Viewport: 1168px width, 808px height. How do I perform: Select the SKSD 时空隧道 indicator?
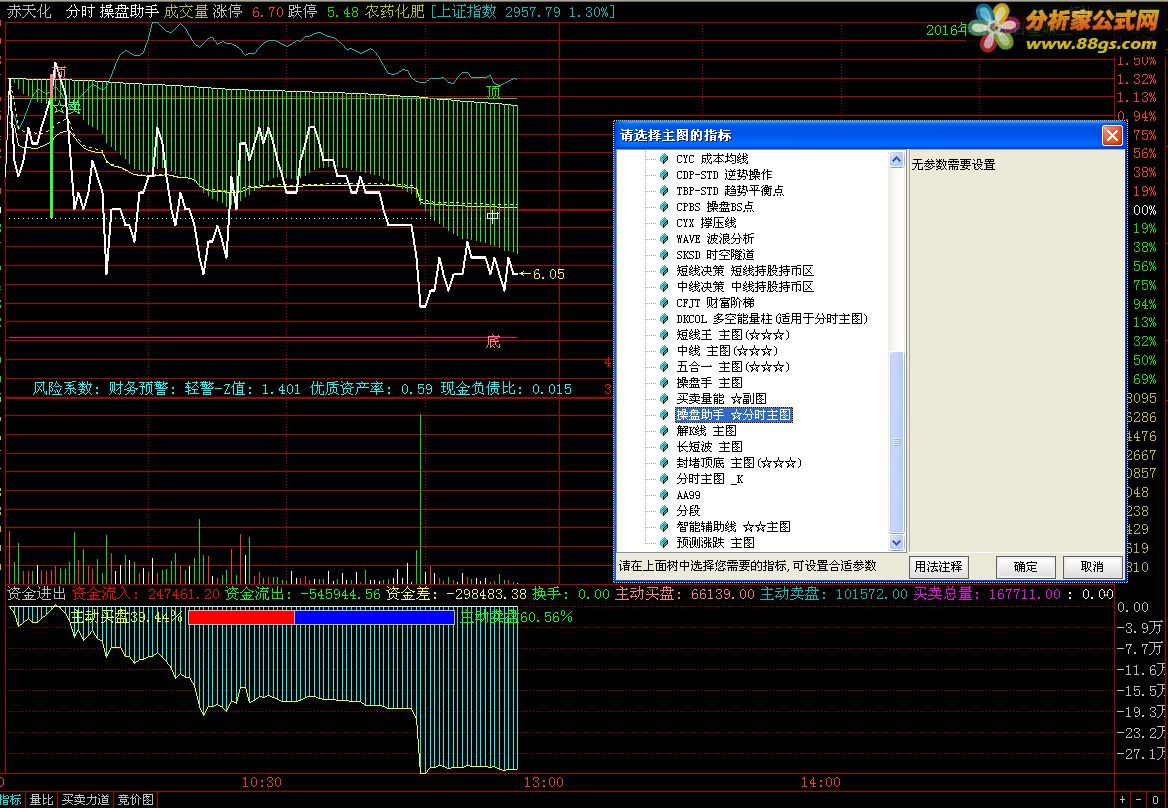pos(714,255)
